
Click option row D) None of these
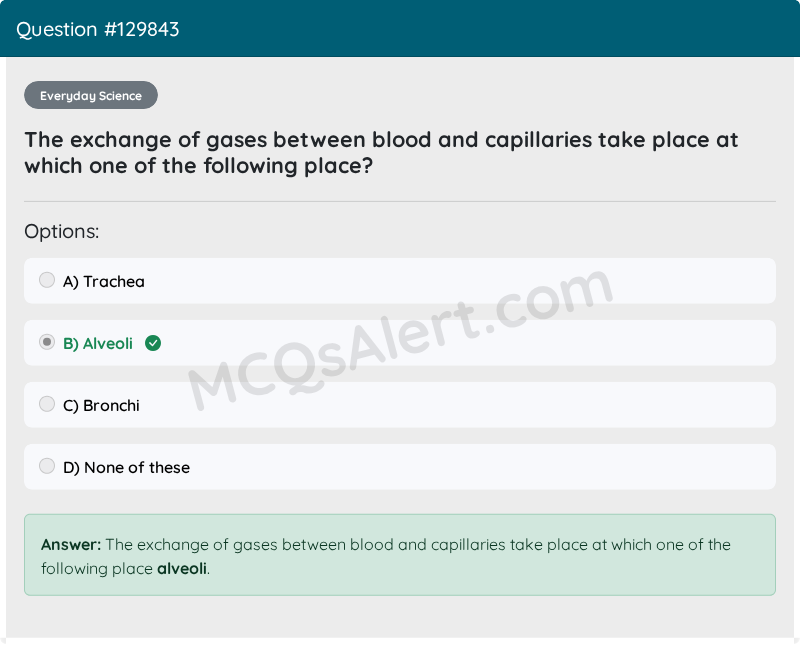(x=400, y=466)
